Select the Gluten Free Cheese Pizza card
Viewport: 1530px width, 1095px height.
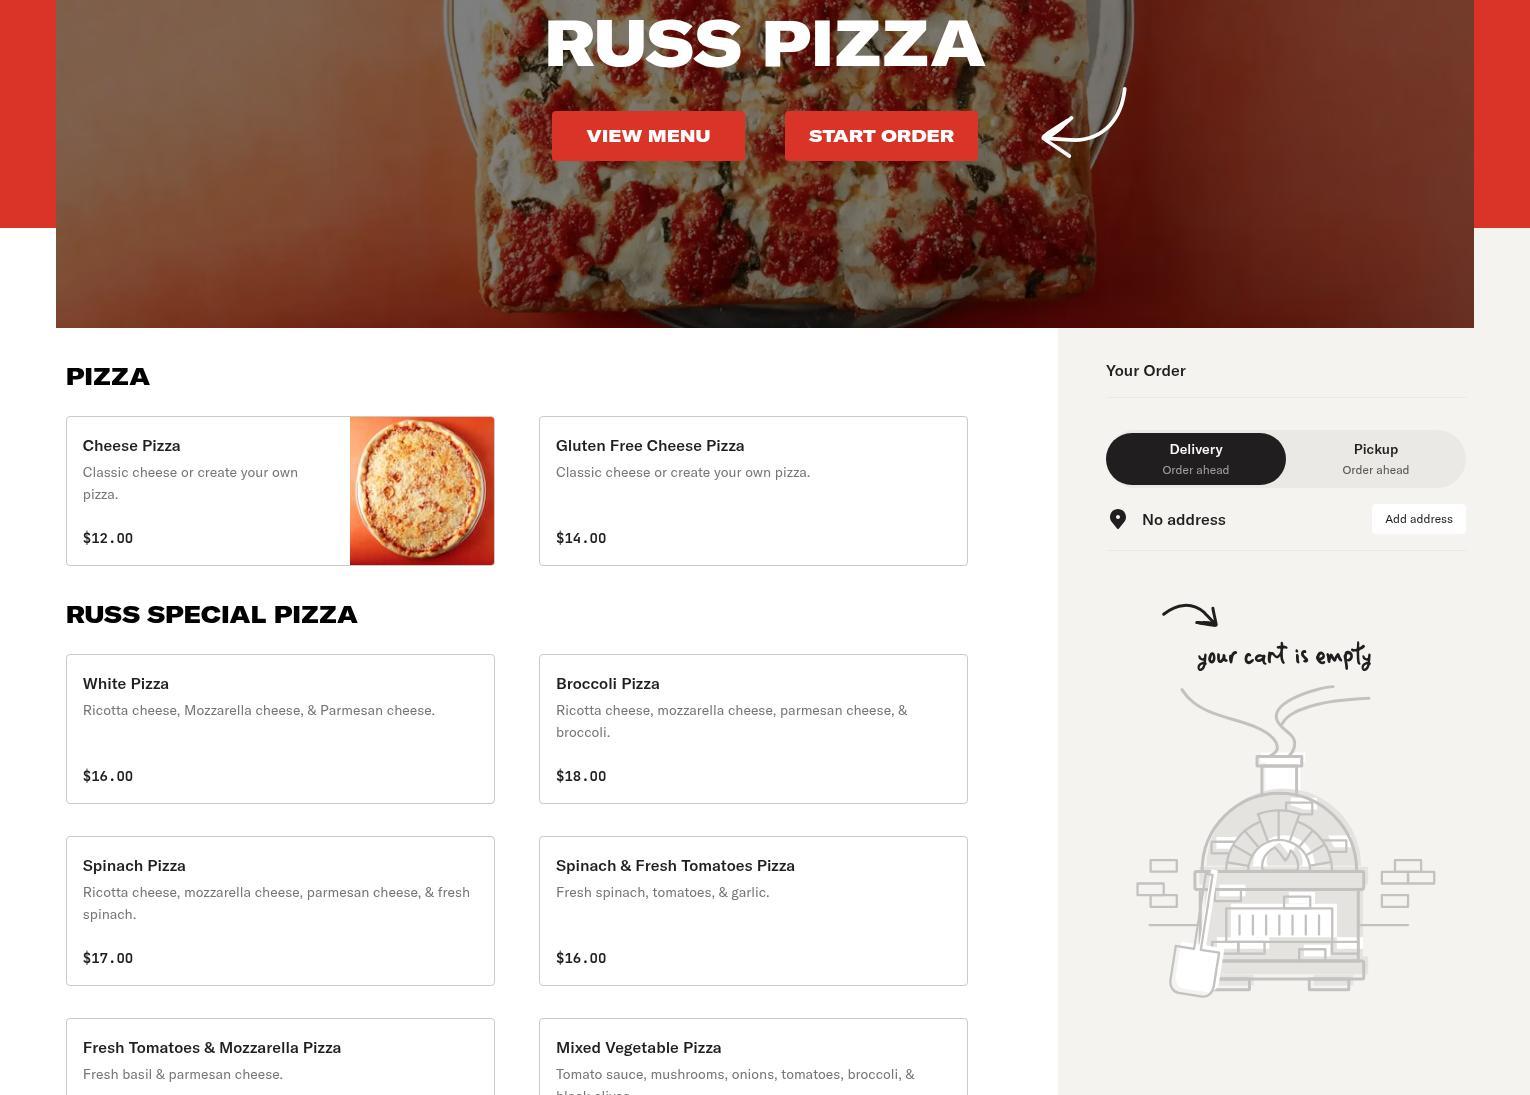753,491
